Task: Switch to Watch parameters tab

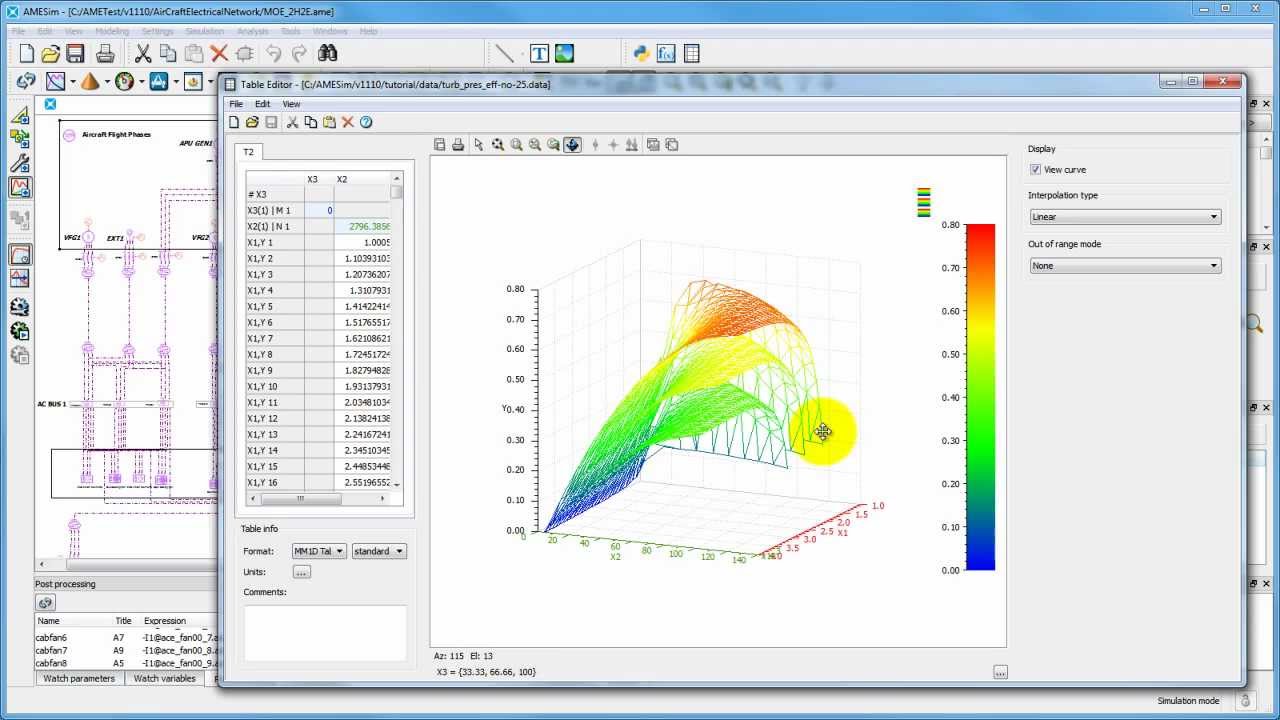Action: [x=79, y=678]
